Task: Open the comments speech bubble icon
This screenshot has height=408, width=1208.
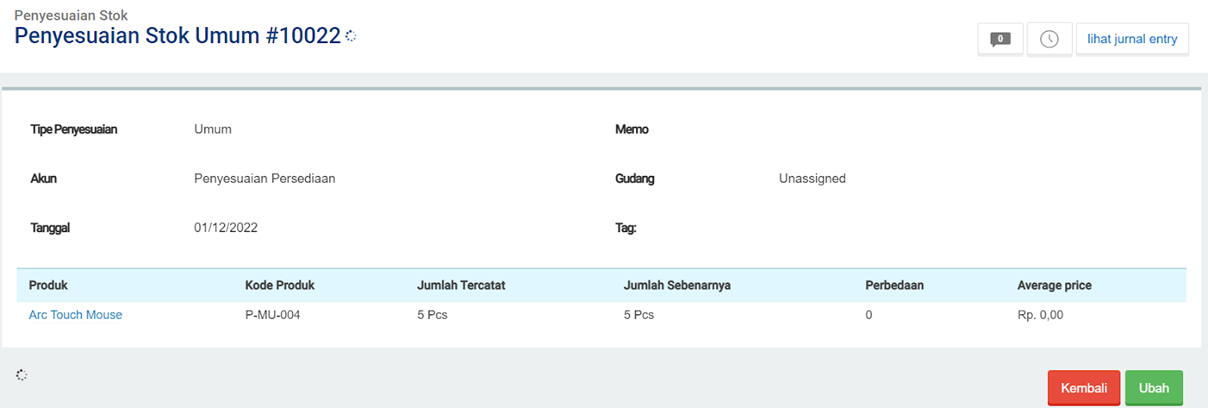Action: [999, 39]
